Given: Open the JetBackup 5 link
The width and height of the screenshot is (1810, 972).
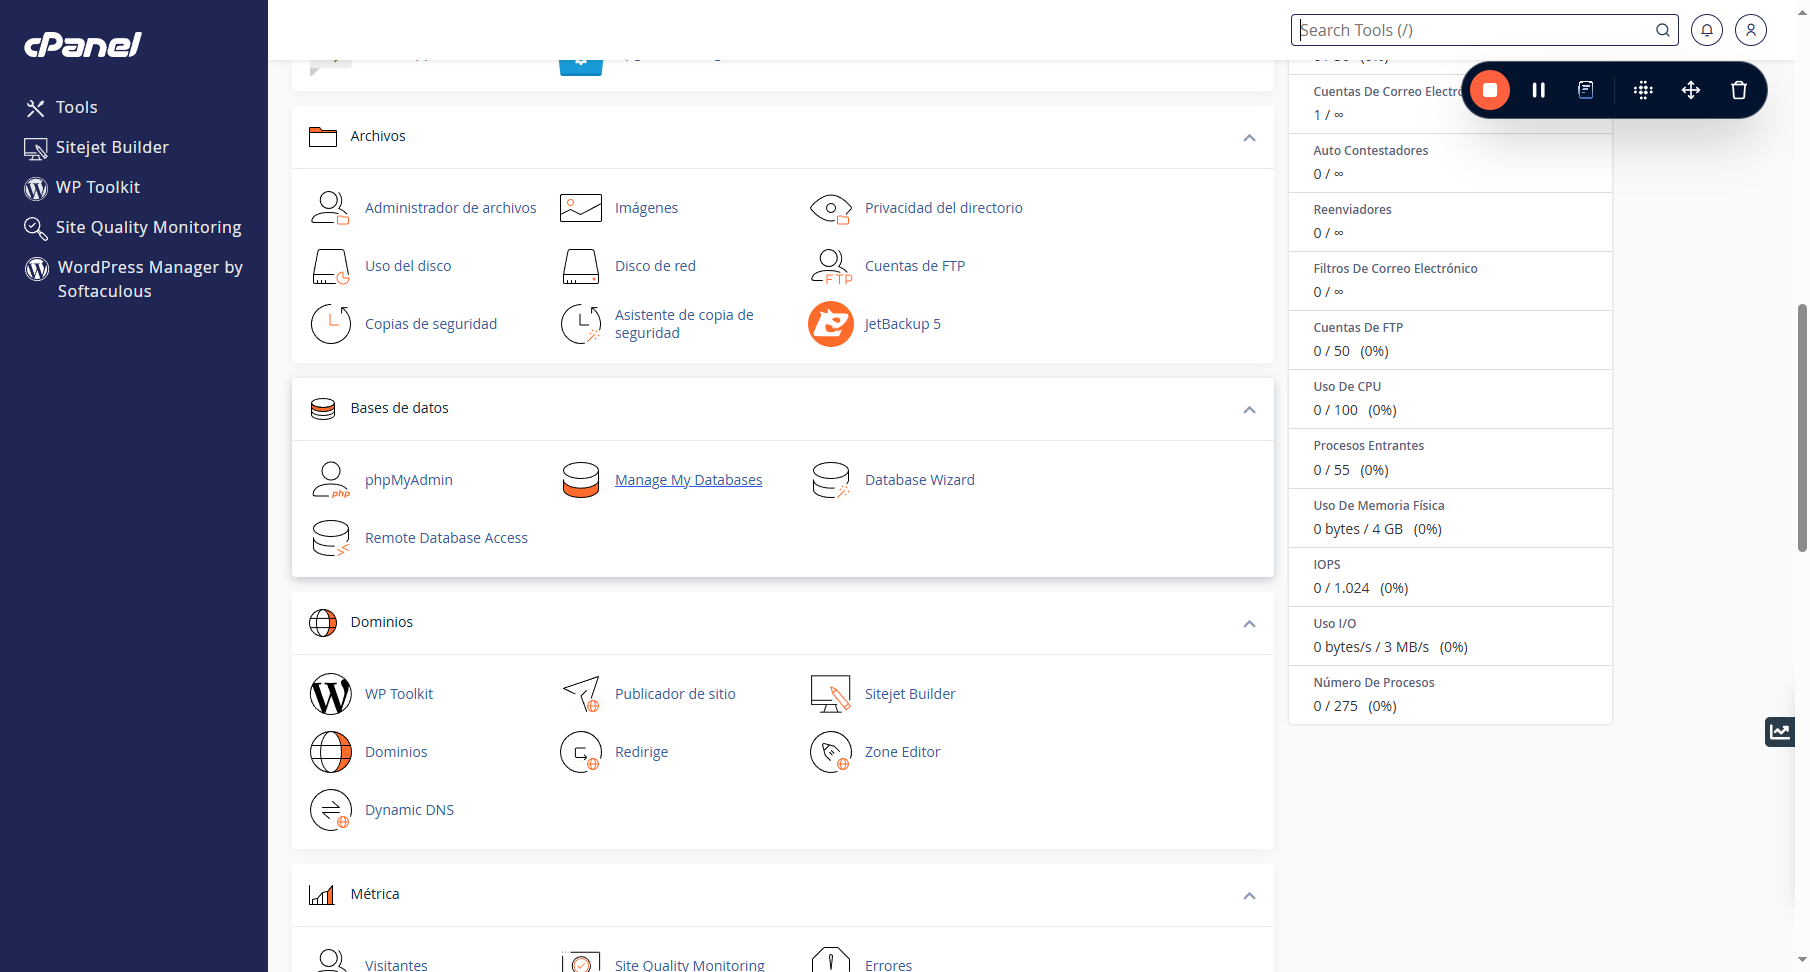Looking at the screenshot, I should point(902,324).
